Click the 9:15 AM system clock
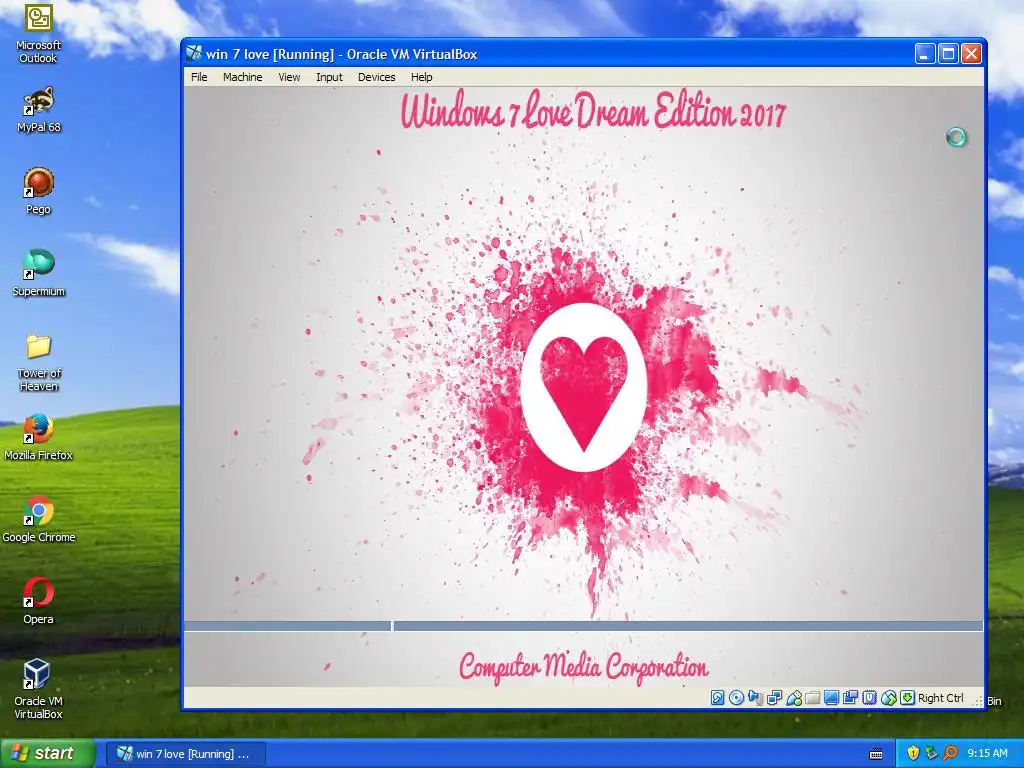 click(987, 754)
